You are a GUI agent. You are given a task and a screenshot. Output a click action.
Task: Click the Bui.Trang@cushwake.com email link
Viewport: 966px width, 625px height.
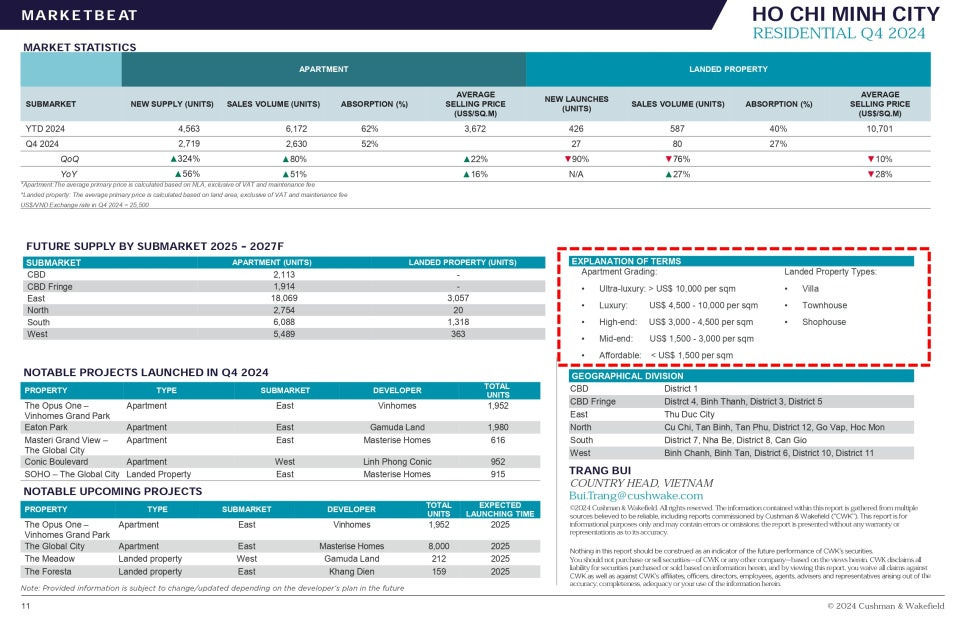(635, 496)
